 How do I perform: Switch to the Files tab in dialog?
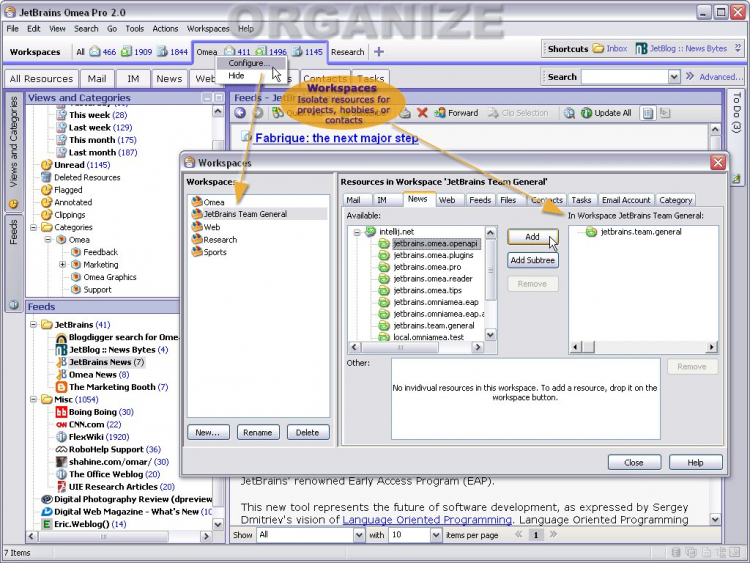point(508,200)
